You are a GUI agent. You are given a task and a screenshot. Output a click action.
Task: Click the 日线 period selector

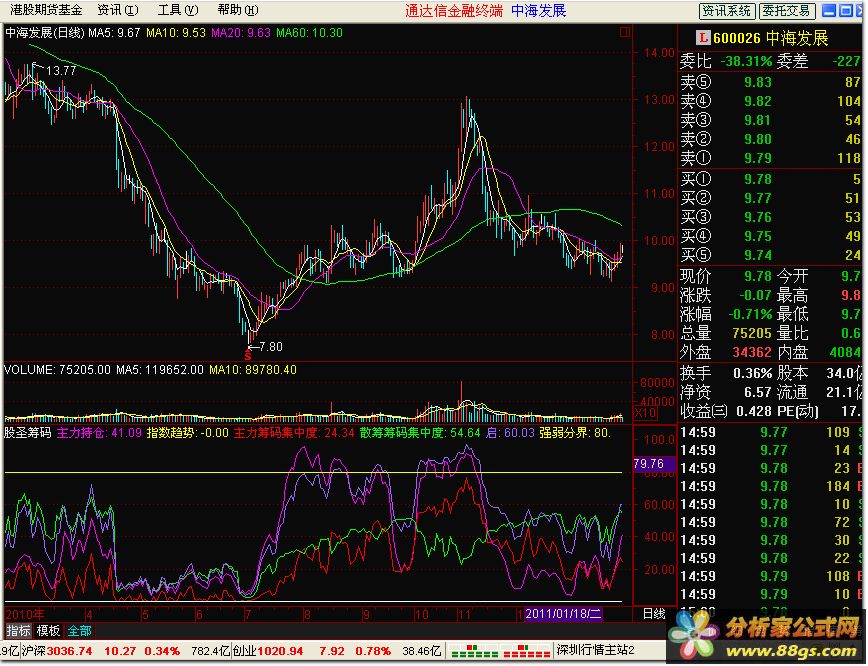(x=653, y=613)
